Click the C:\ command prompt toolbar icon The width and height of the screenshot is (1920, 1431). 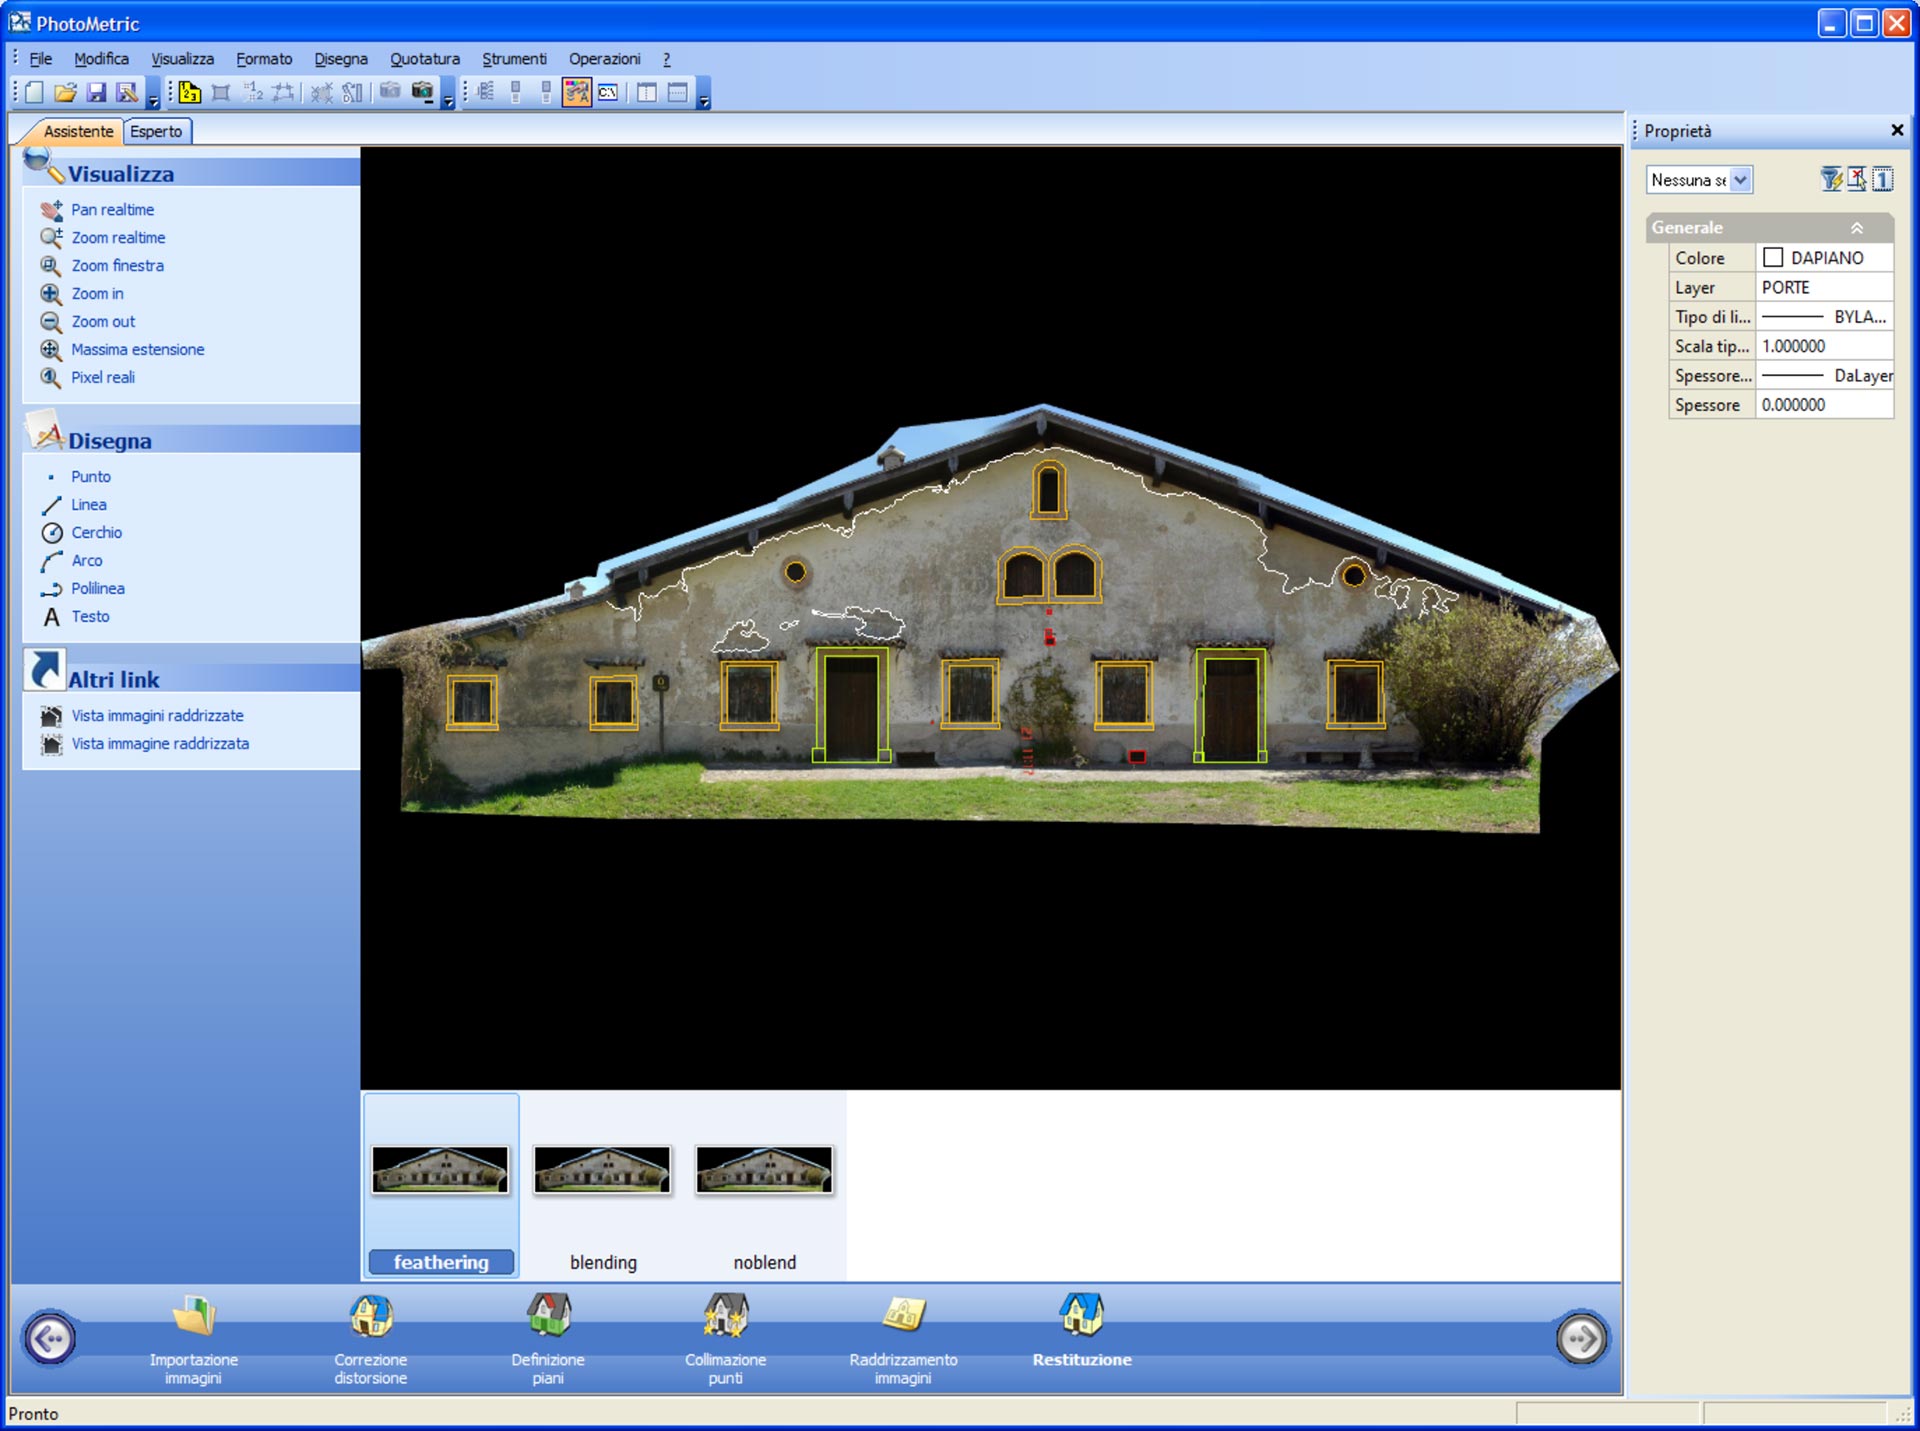click(x=608, y=92)
